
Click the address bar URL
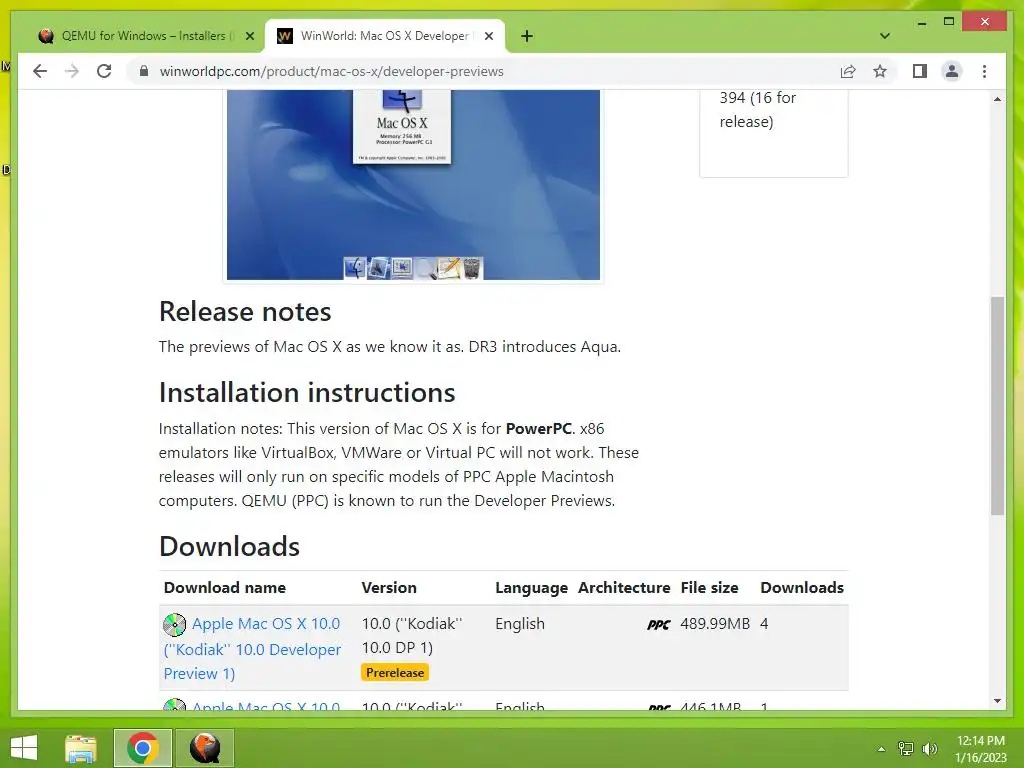(331, 71)
